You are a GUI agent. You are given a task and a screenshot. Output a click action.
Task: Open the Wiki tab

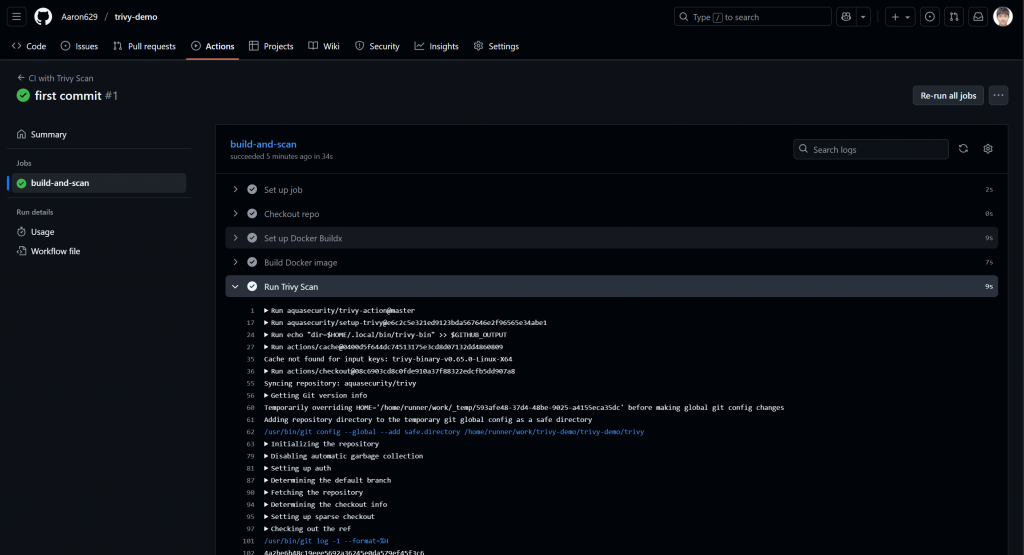(x=324, y=46)
